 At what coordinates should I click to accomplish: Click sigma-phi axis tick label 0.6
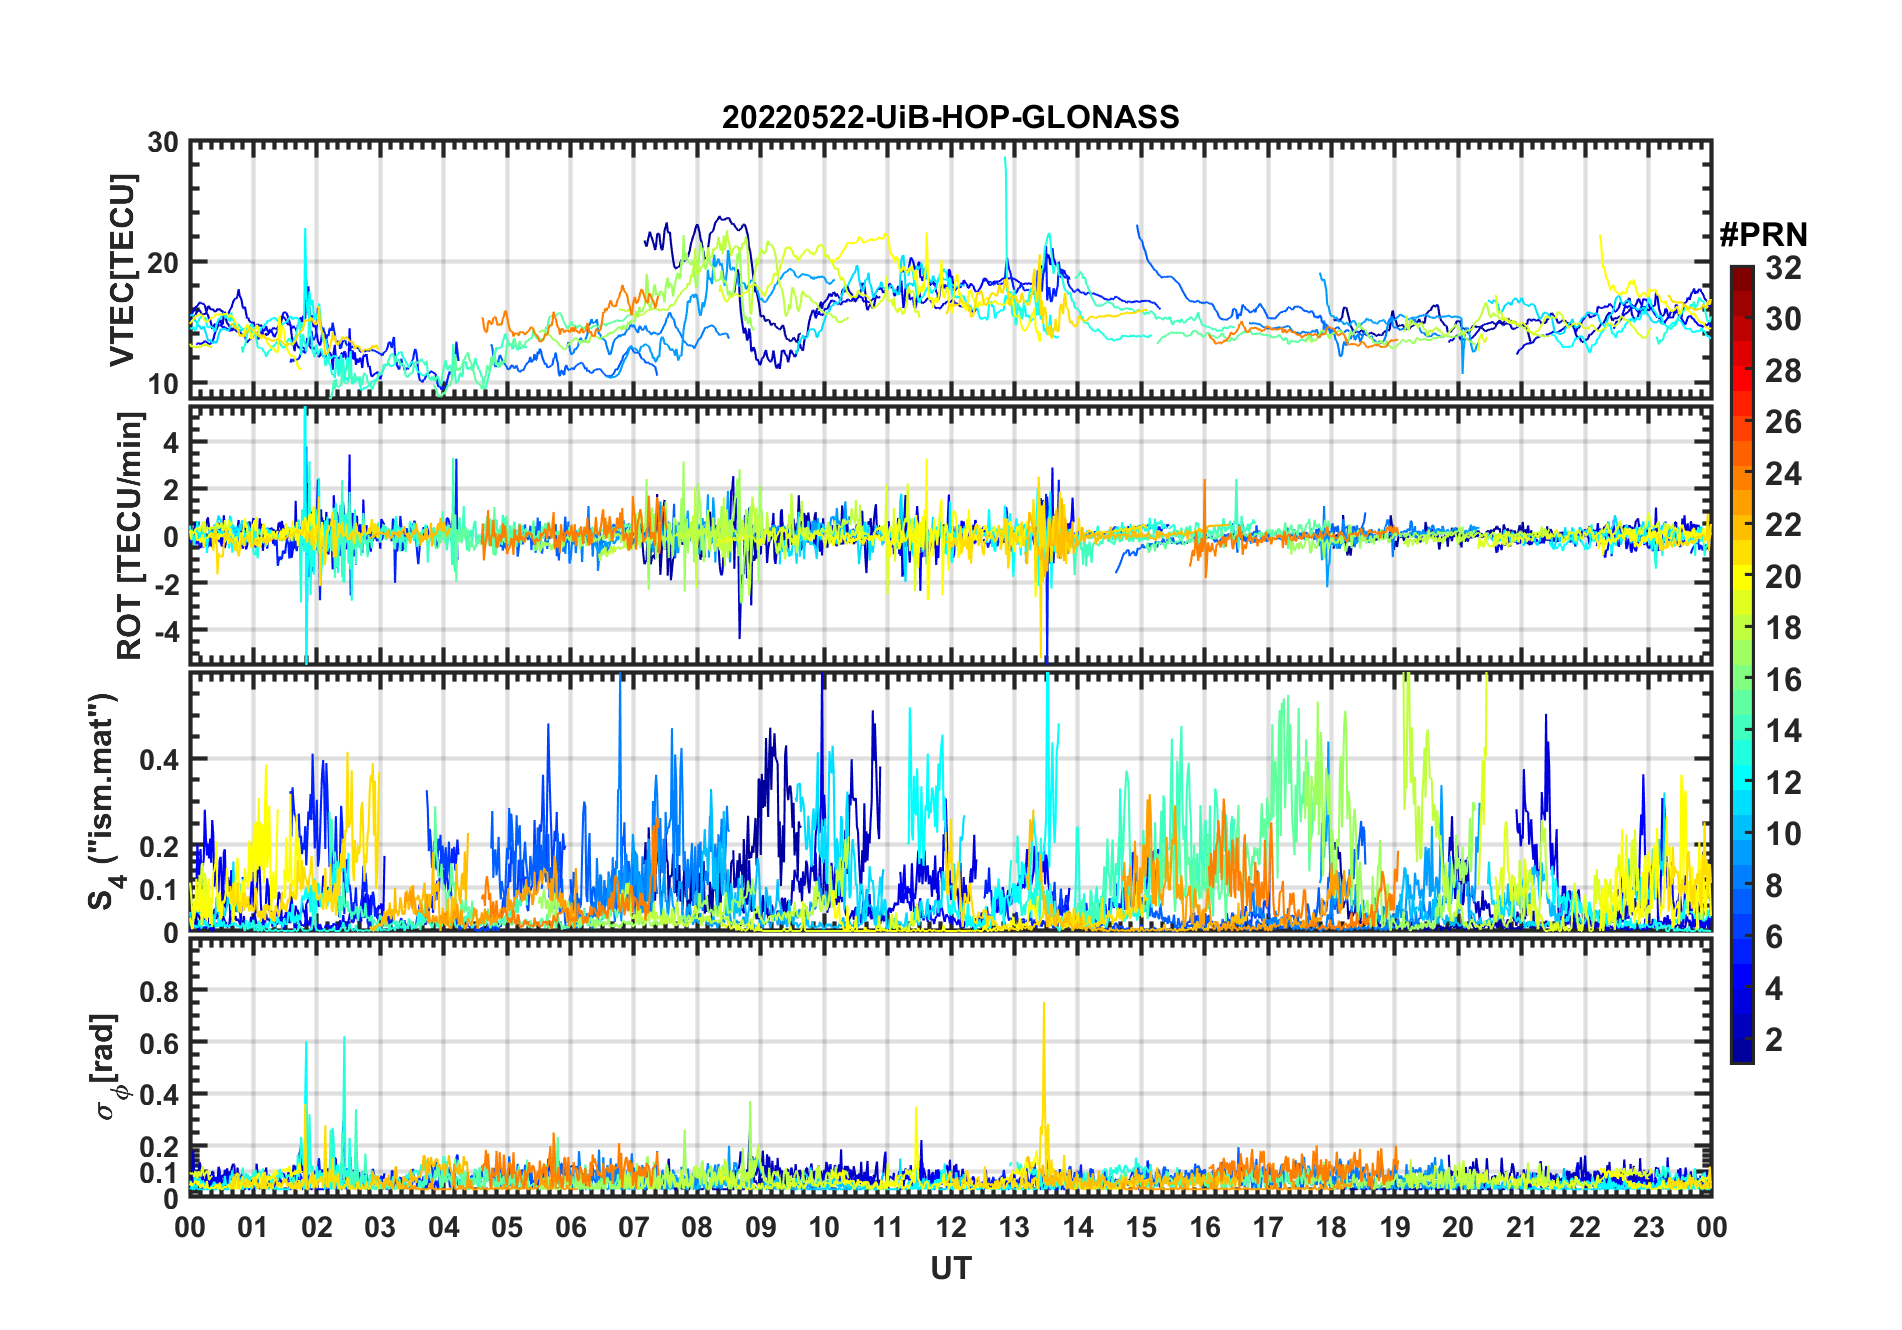159,1042
